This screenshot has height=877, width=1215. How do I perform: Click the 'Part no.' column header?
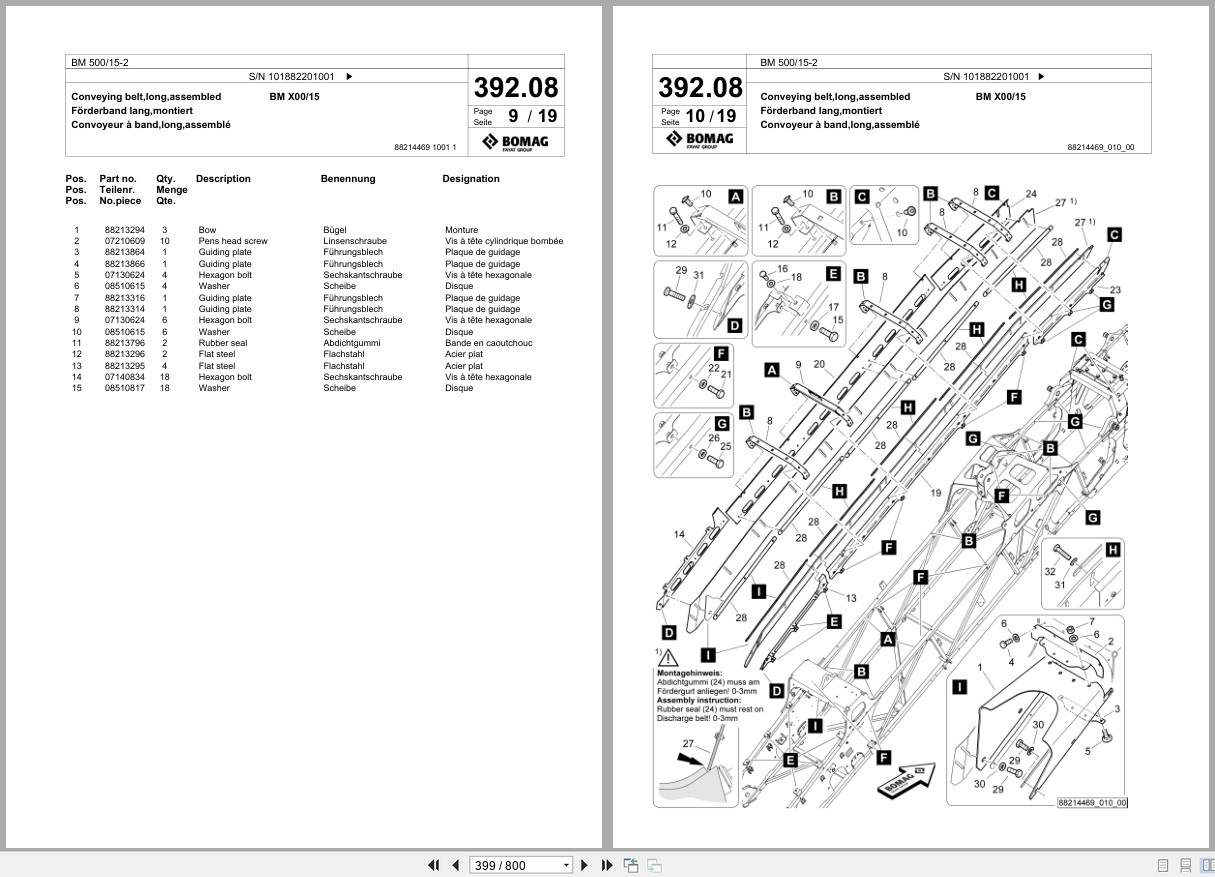pos(118,179)
